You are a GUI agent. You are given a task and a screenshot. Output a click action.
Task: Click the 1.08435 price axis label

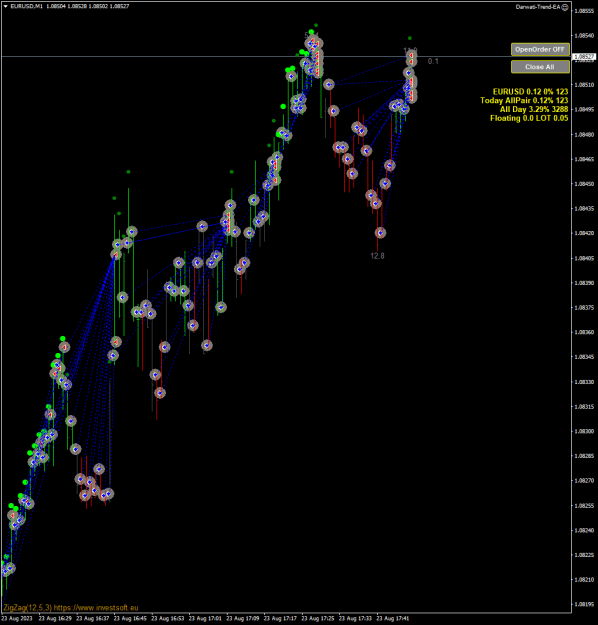coord(584,208)
